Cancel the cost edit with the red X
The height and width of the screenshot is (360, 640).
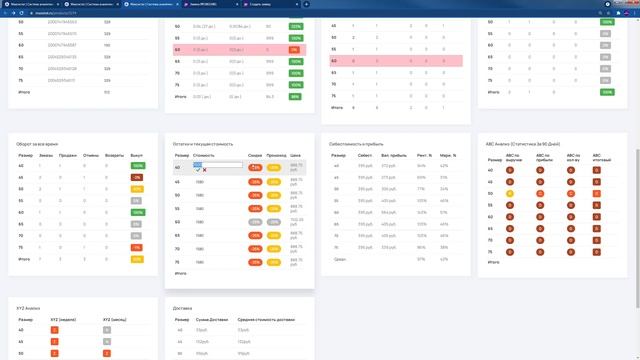(x=204, y=170)
